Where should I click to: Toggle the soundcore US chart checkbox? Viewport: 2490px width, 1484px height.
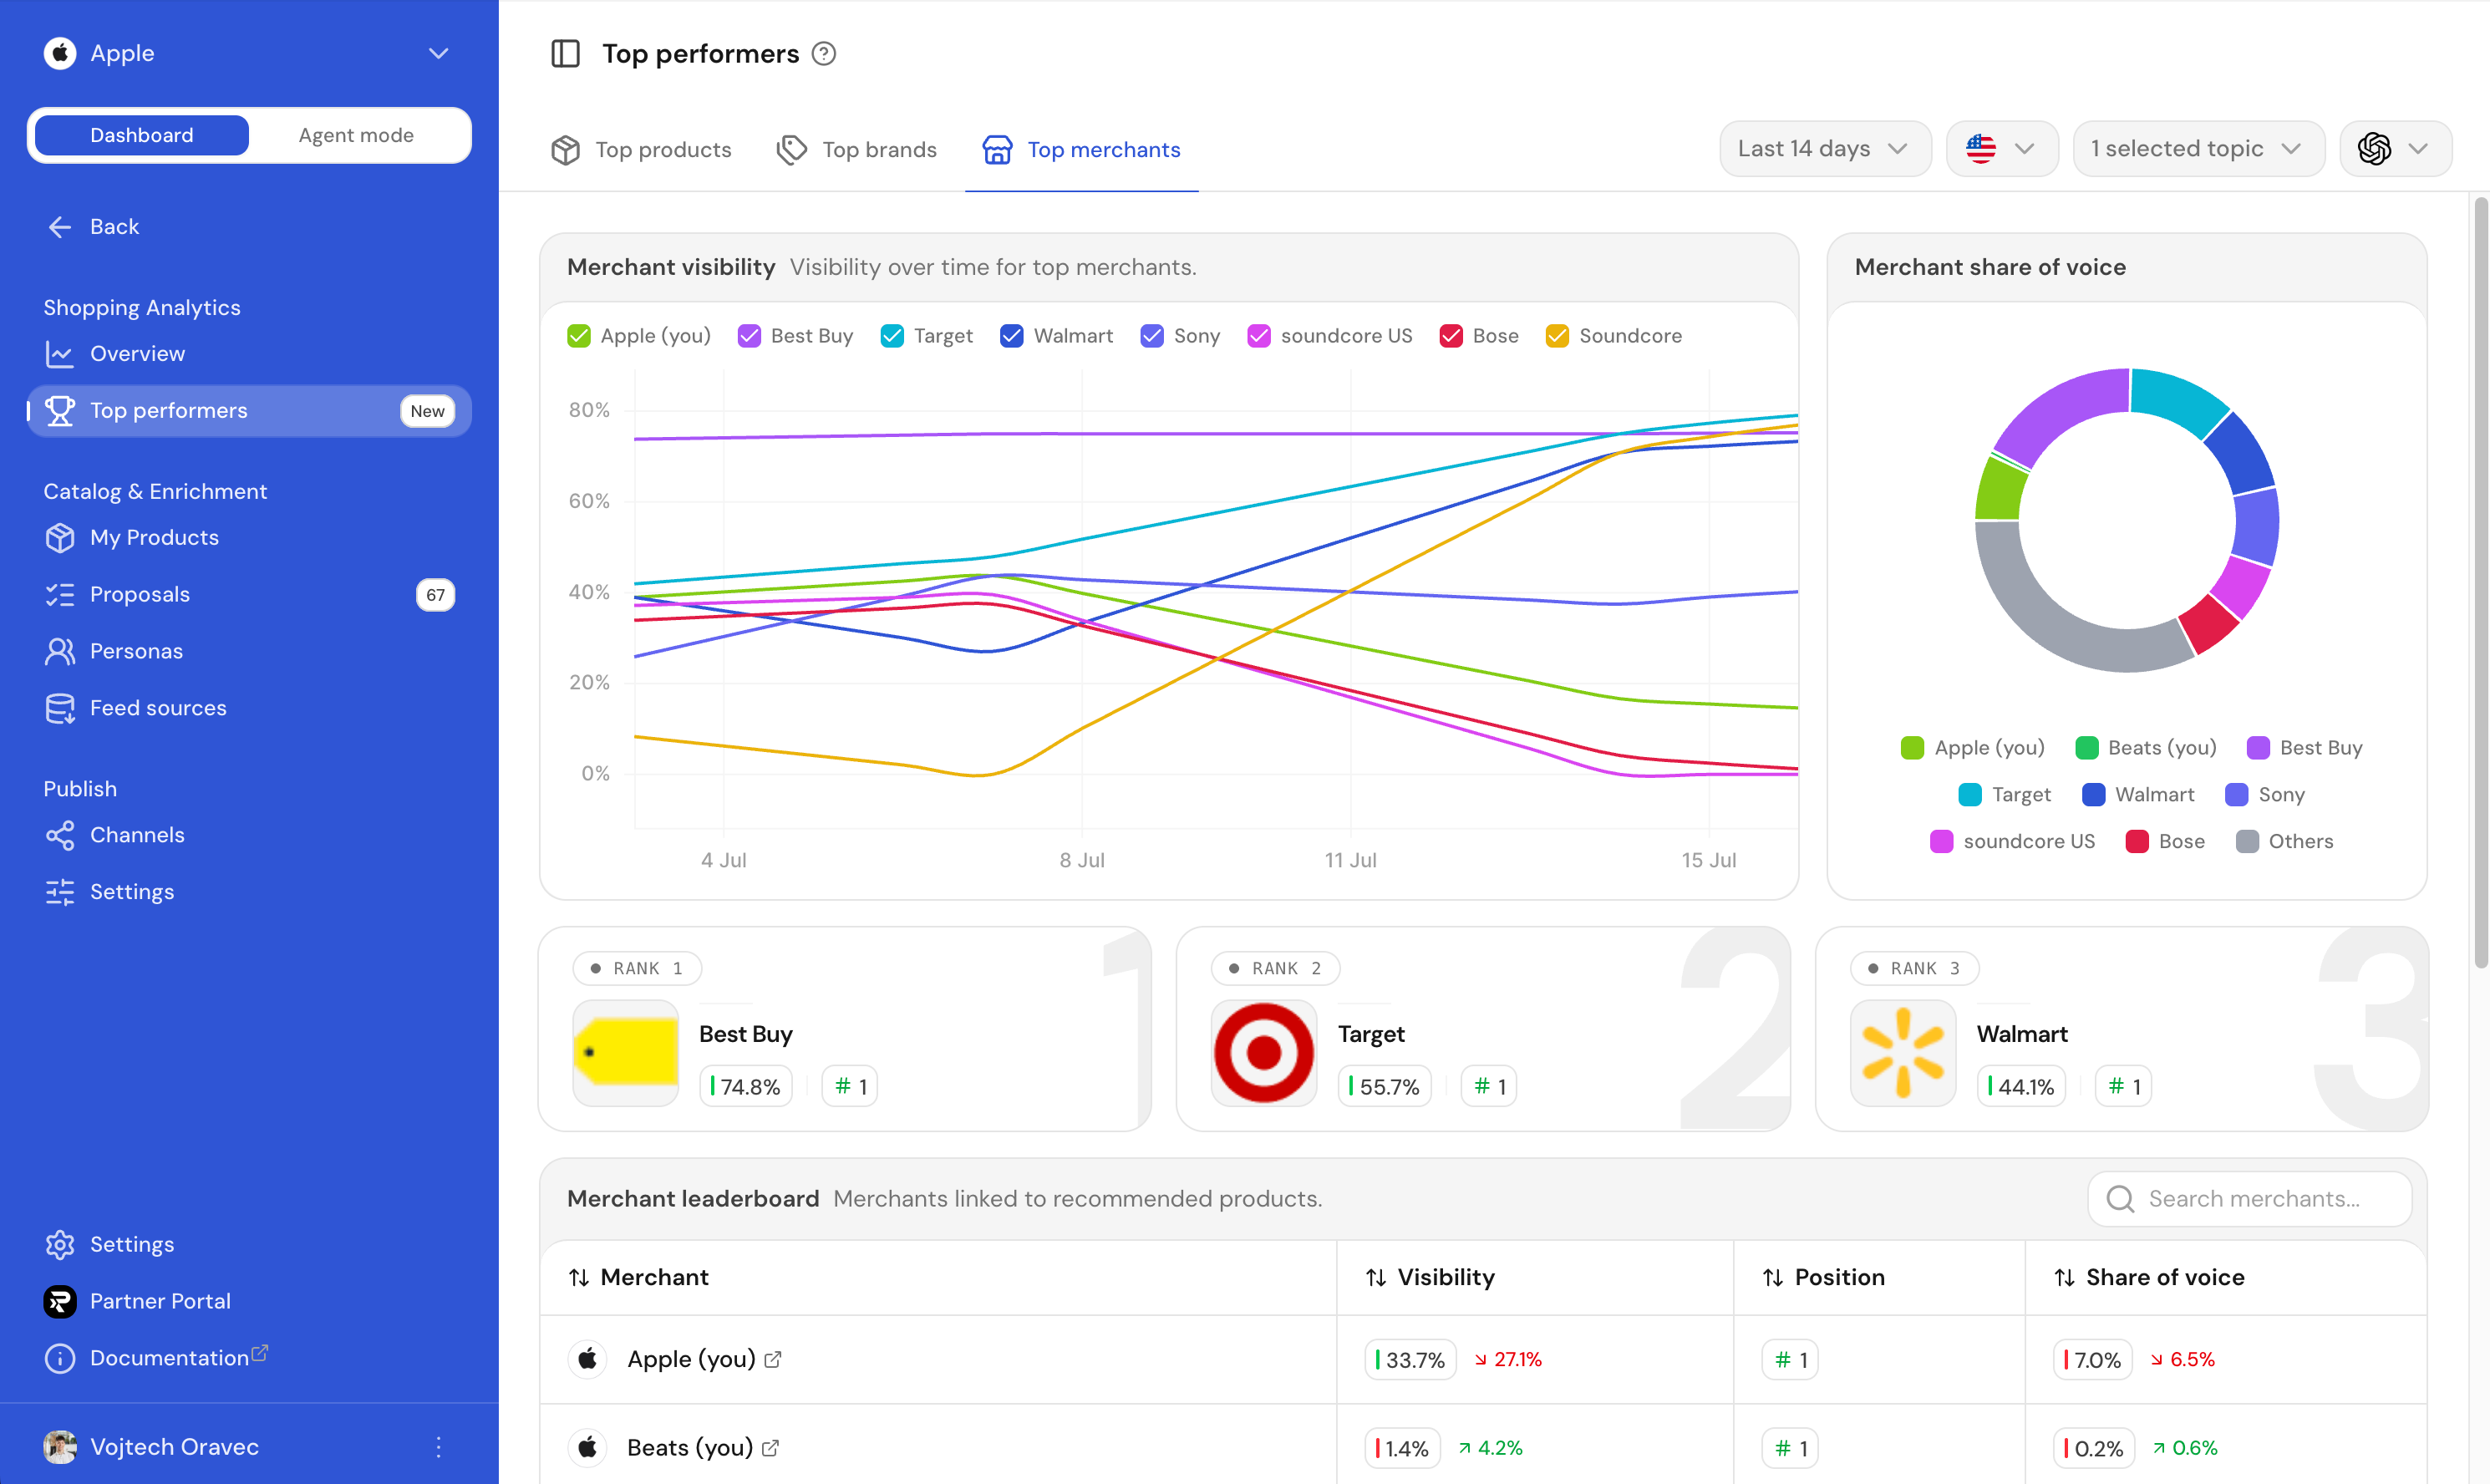coord(1259,336)
